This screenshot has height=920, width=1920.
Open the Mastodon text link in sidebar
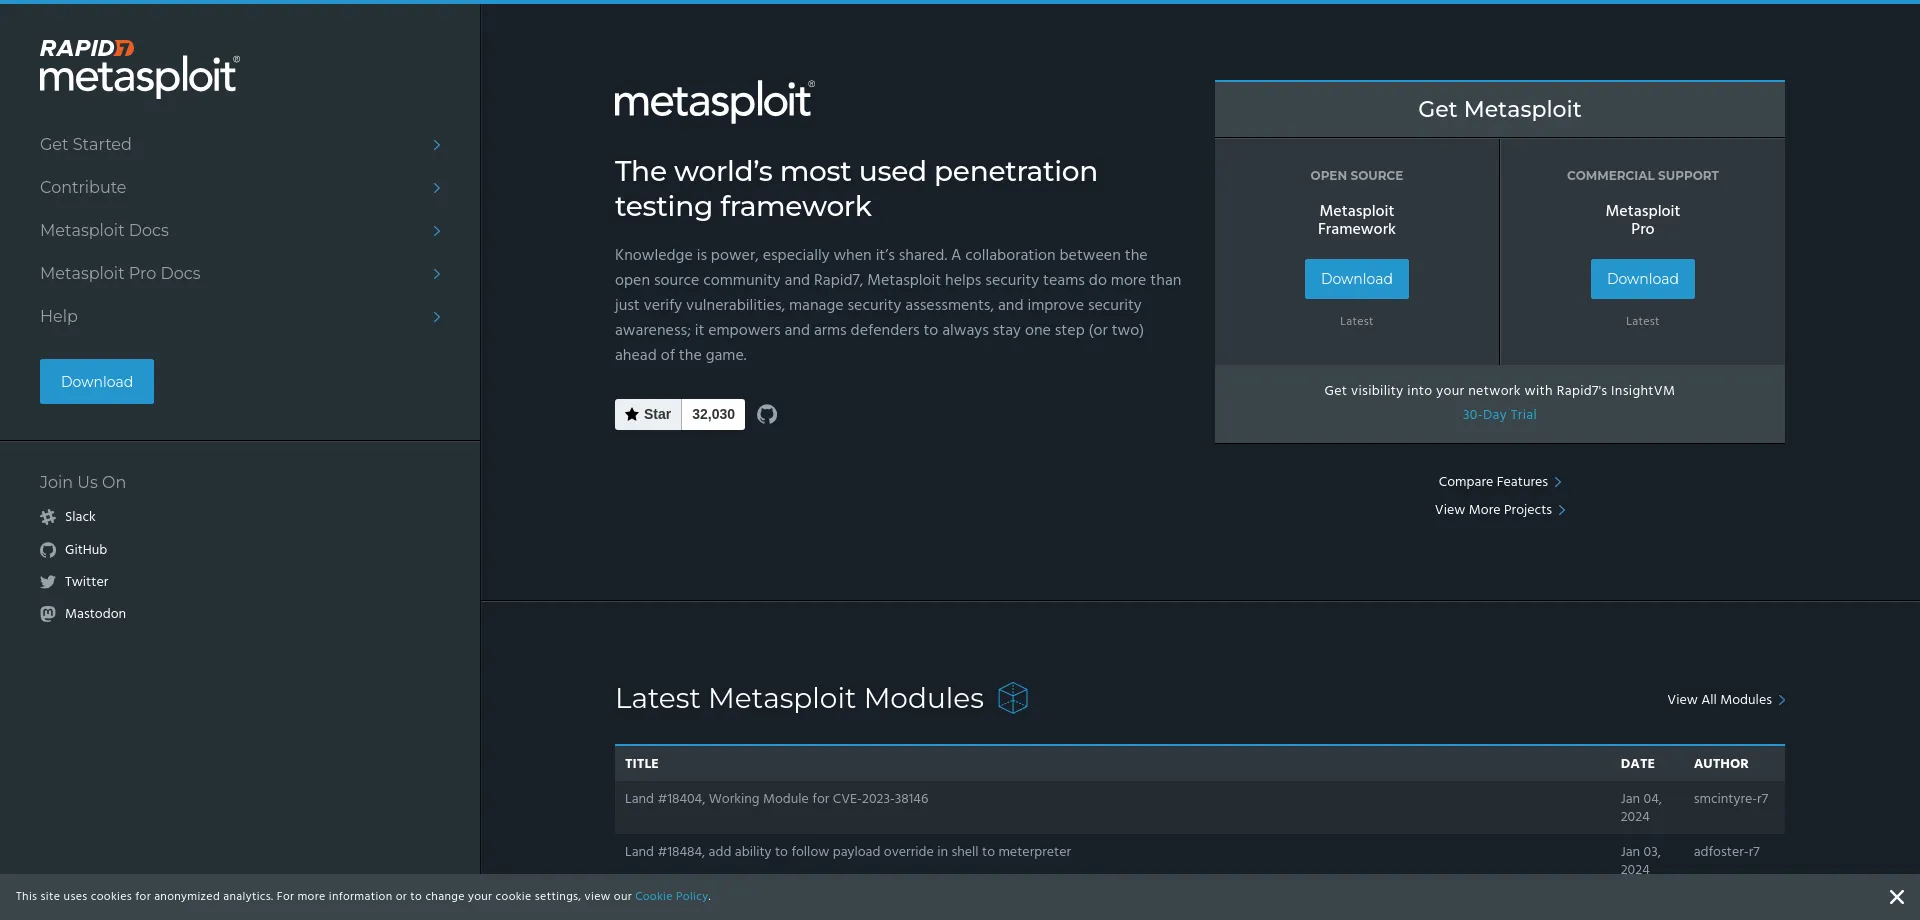[x=95, y=614]
